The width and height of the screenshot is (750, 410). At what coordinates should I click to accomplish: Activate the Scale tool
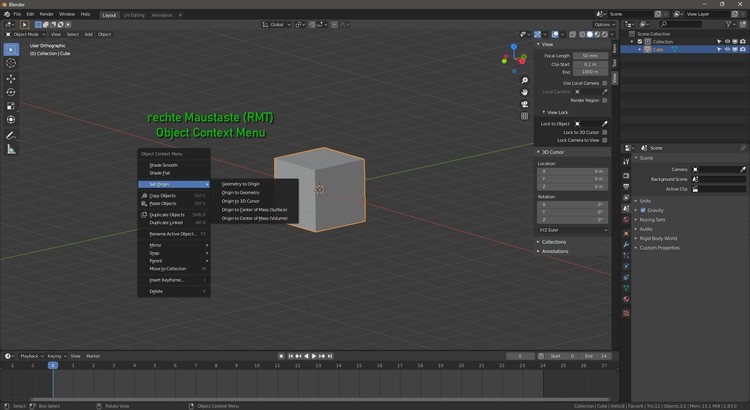11,106
